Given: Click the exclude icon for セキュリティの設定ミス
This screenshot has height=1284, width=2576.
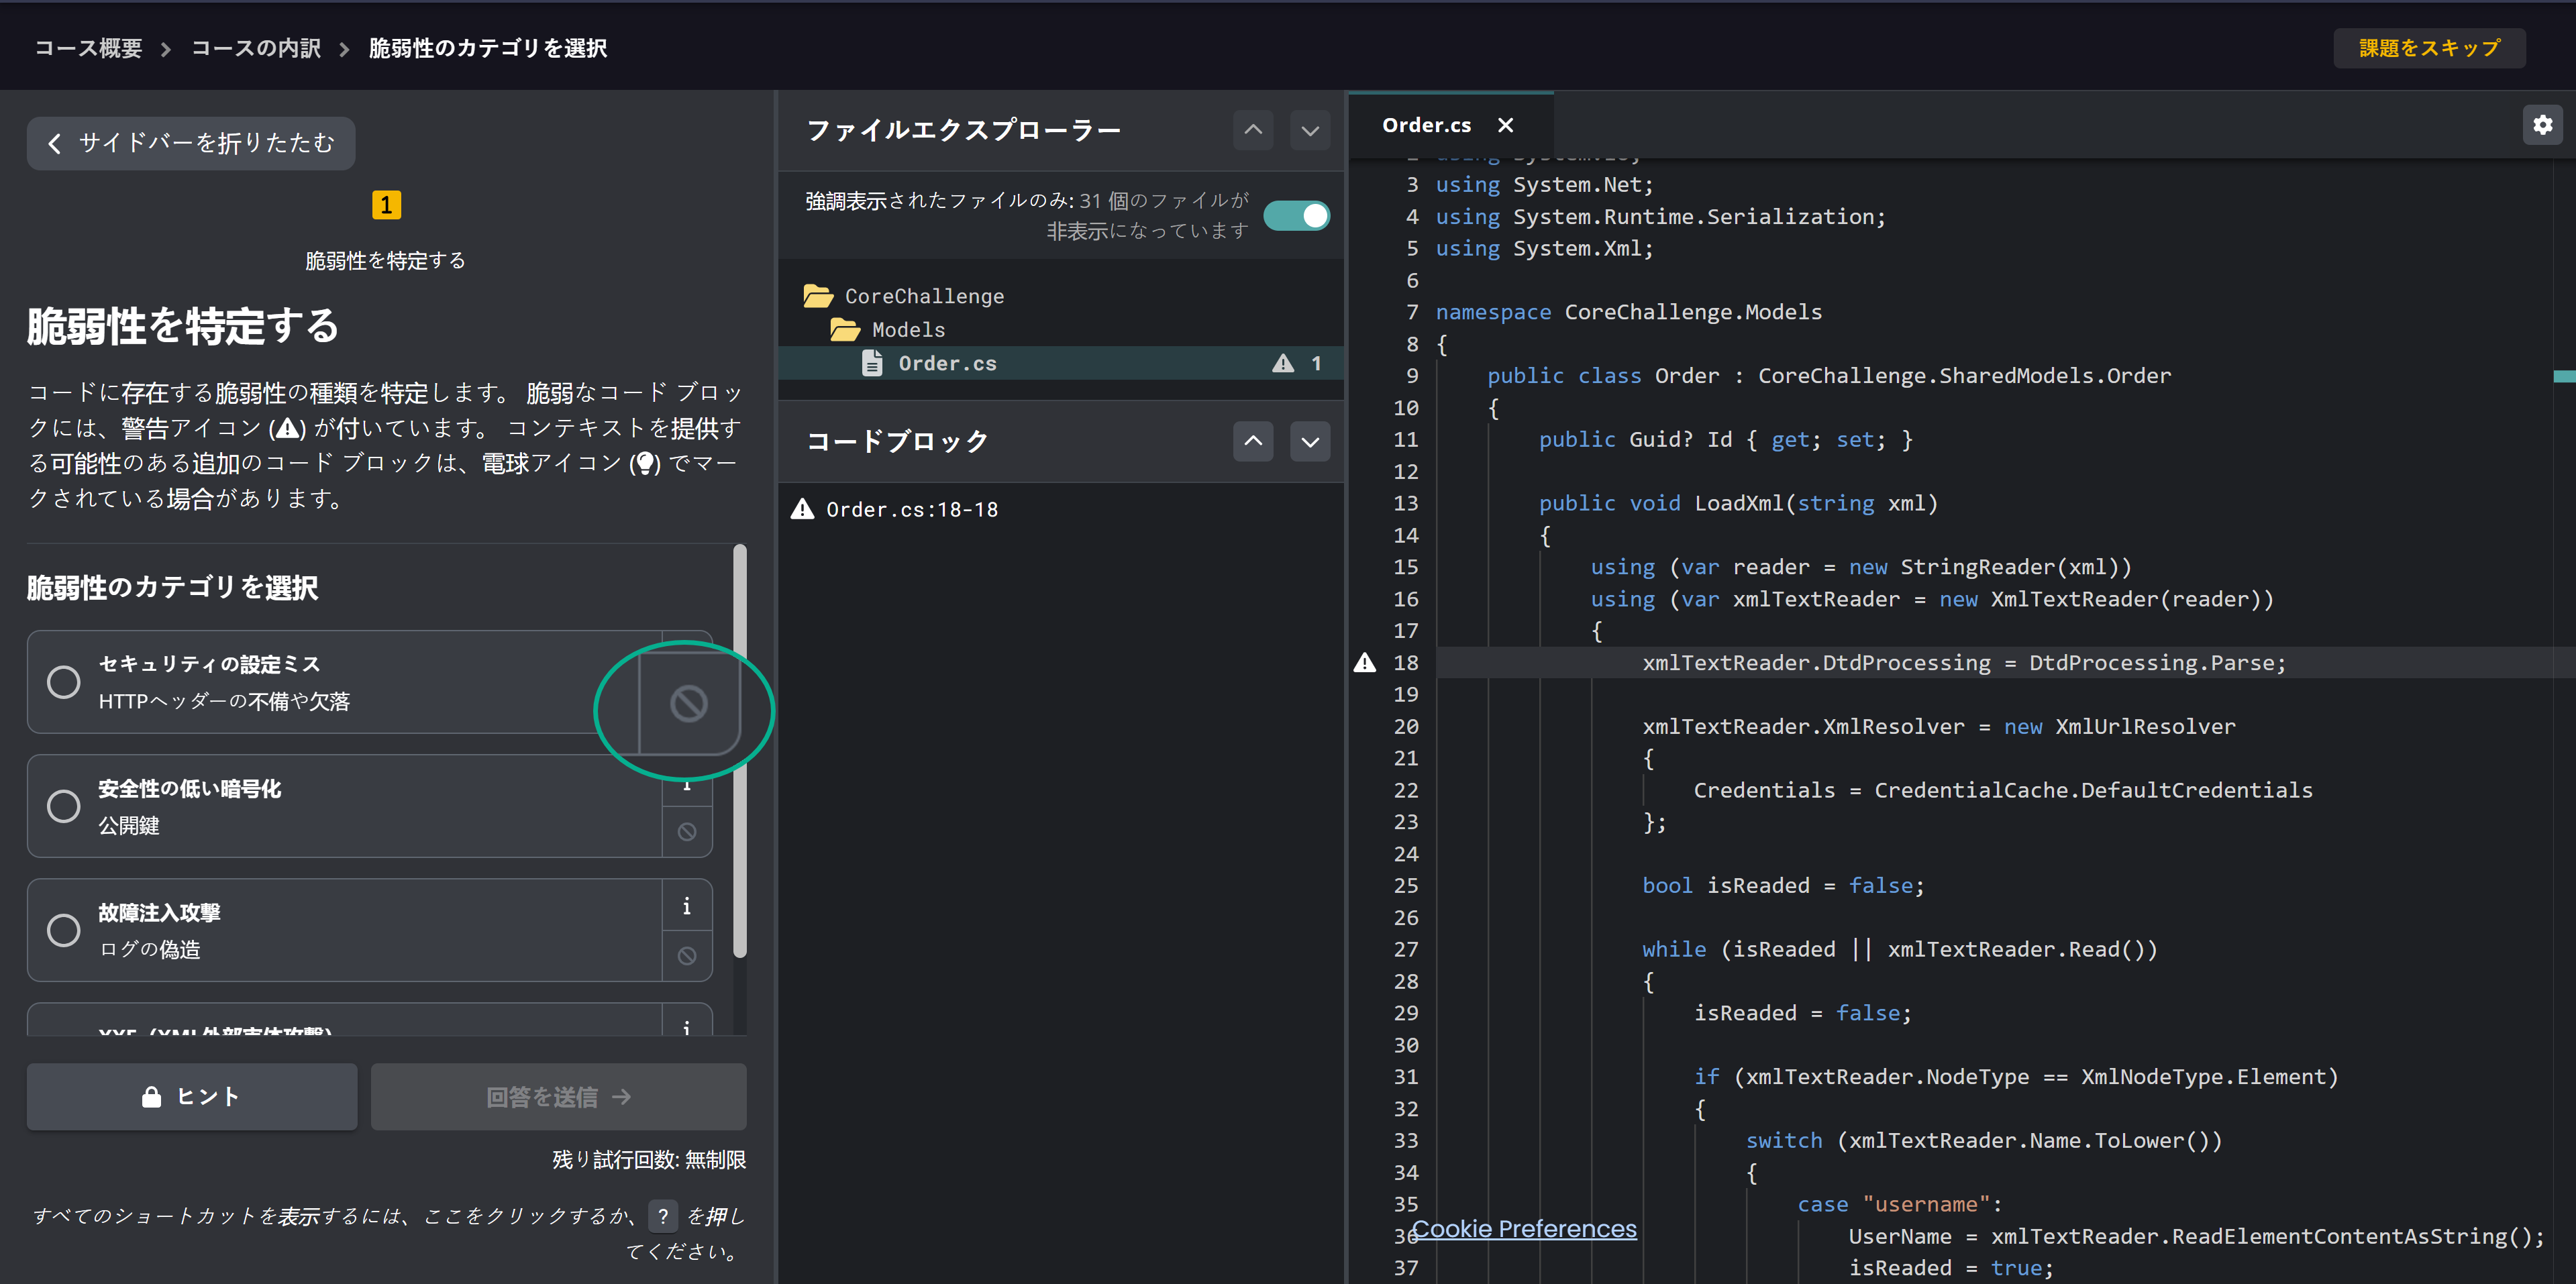Looking at the screenshot, I should click(688, 703).
